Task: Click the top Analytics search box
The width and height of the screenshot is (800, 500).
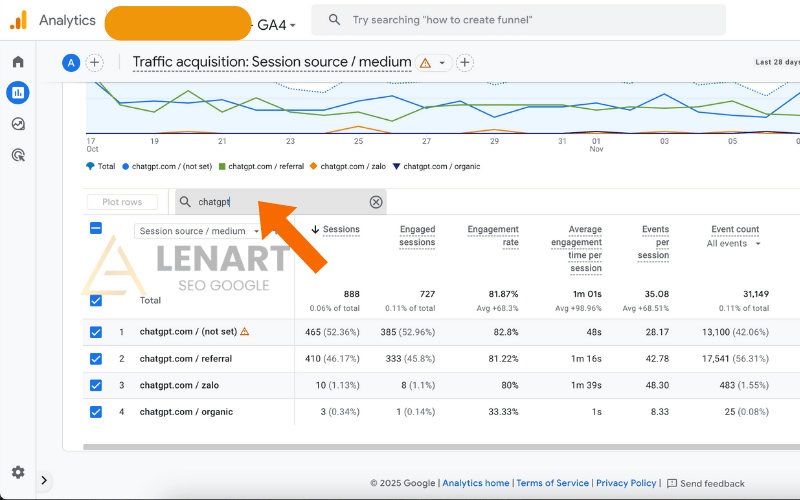Action: [518, 20]
